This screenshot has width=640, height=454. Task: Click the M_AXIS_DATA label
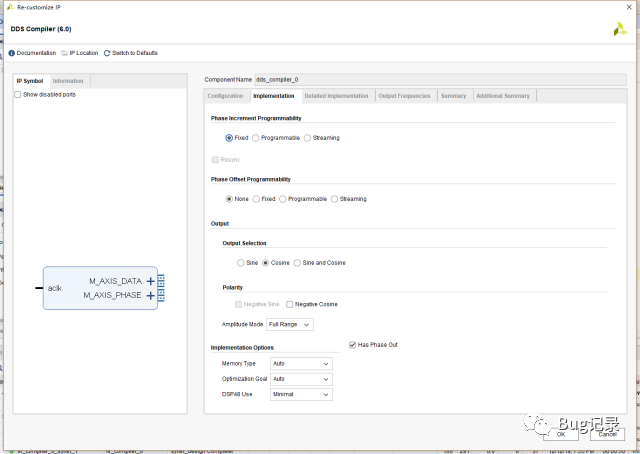pyautogui.click(x=116, y=281)
